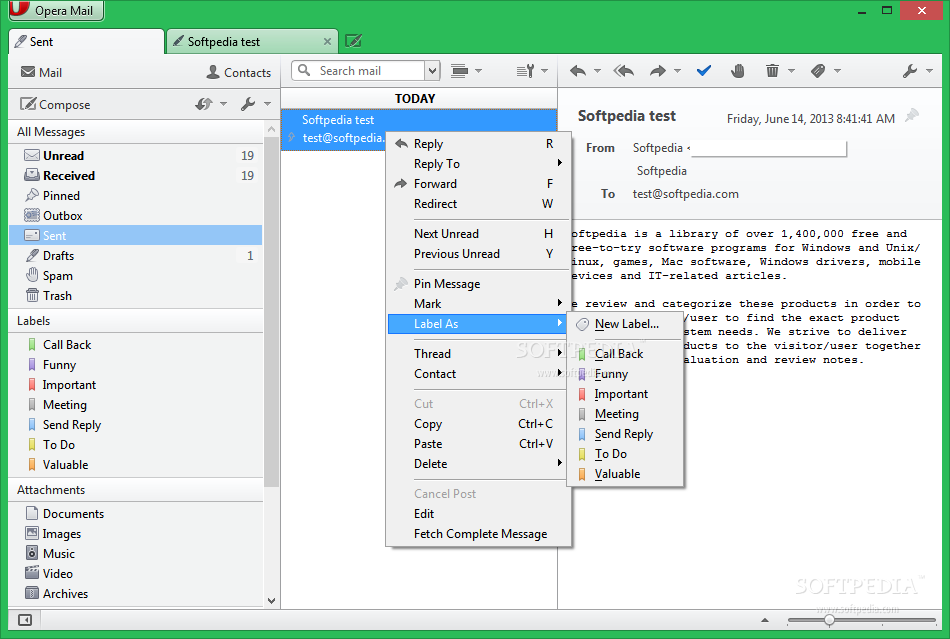Close the Softpedia test tab
The image size is (950, 639).
tap(327, 41)
